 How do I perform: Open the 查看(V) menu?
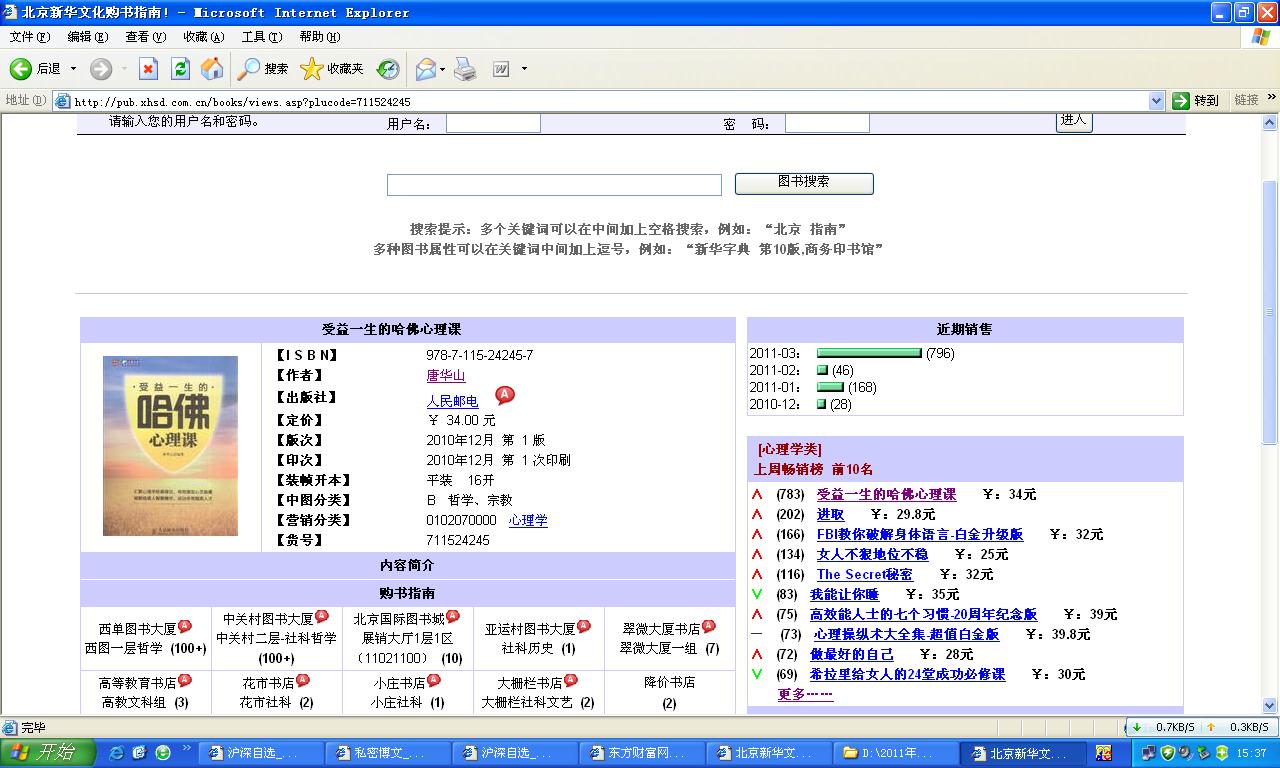(x=145, y=37)
